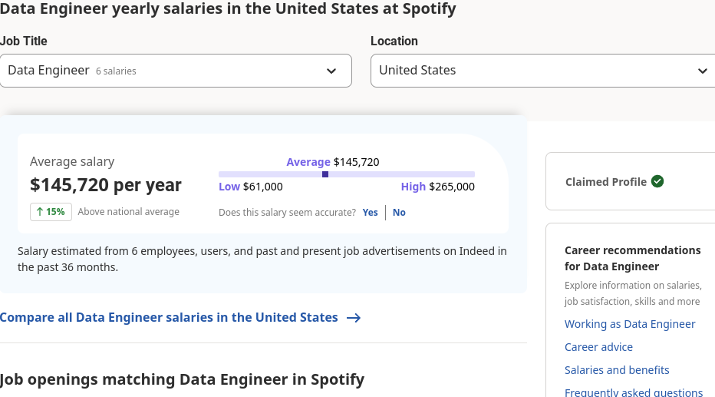This screenshot has width=715, height=397.
Task: Click the green up arrow in 15% badge
Action: (40, 211)
